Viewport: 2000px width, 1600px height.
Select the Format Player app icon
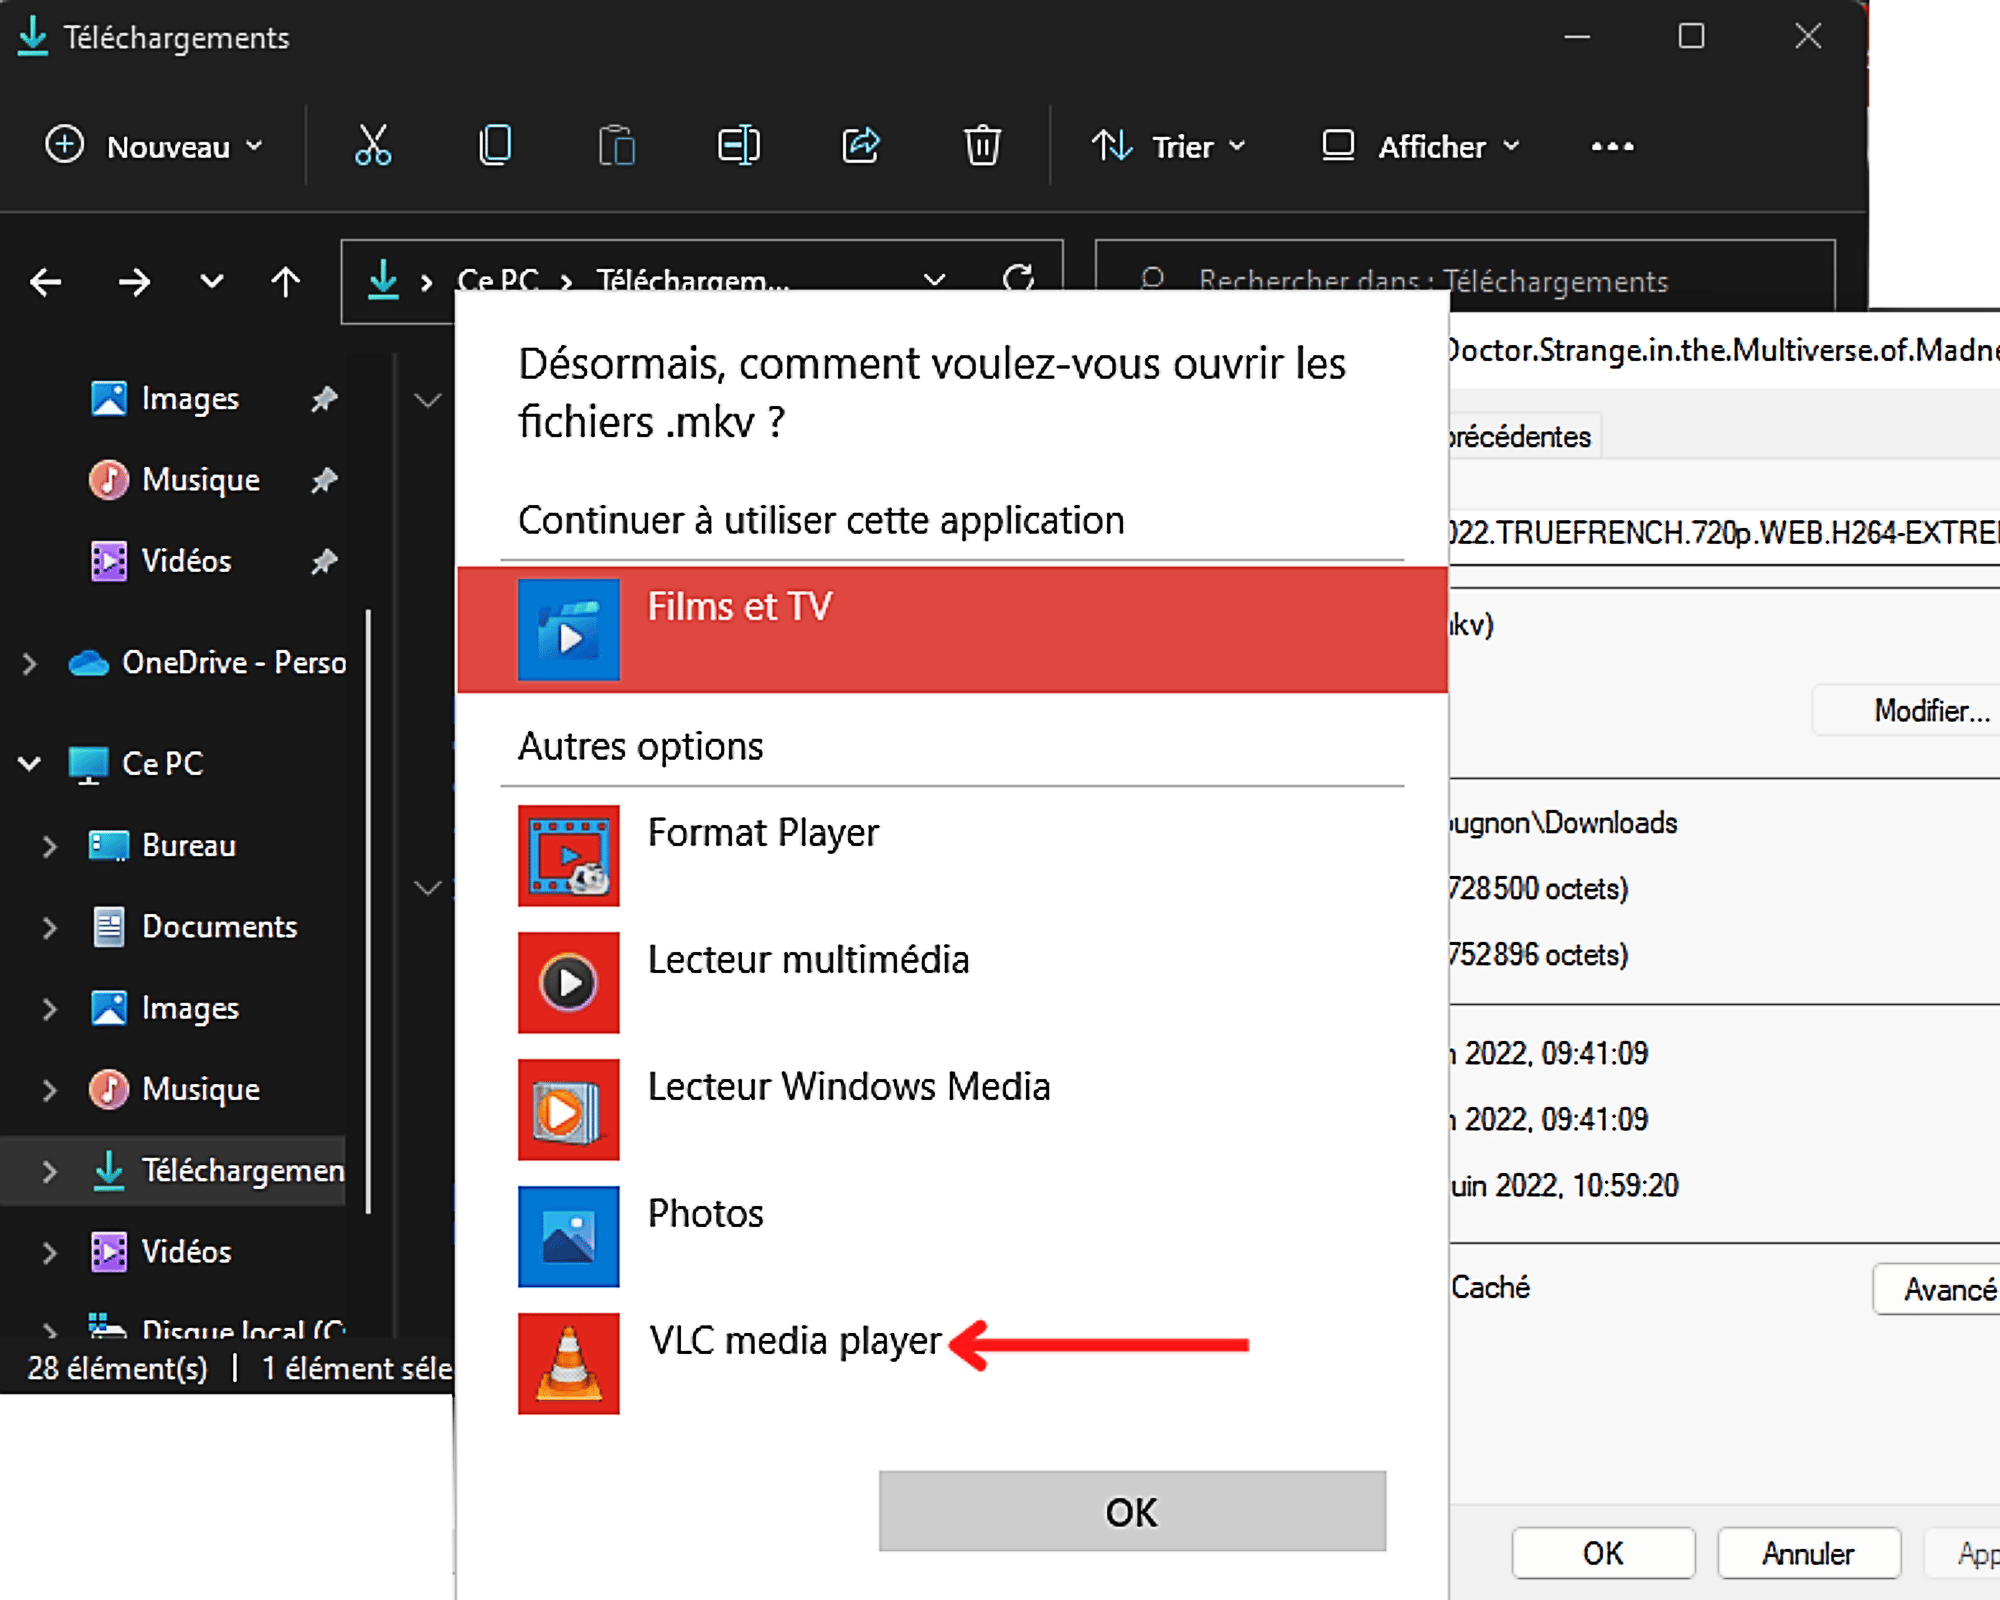coord(568,855)
